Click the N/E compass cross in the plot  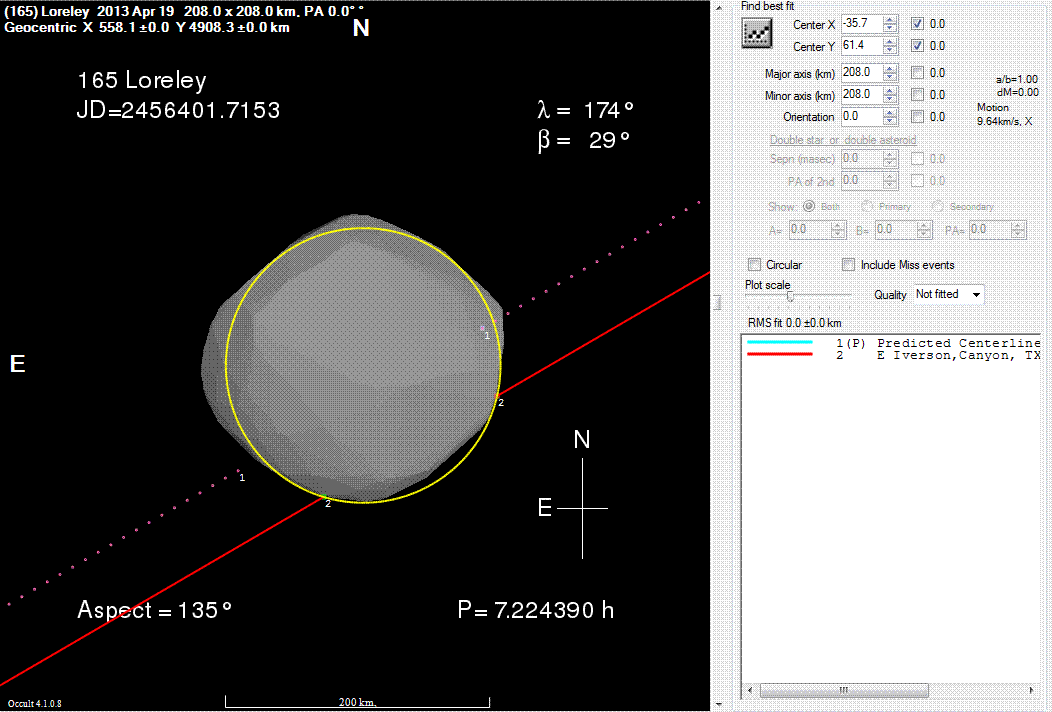click(582, 508)
